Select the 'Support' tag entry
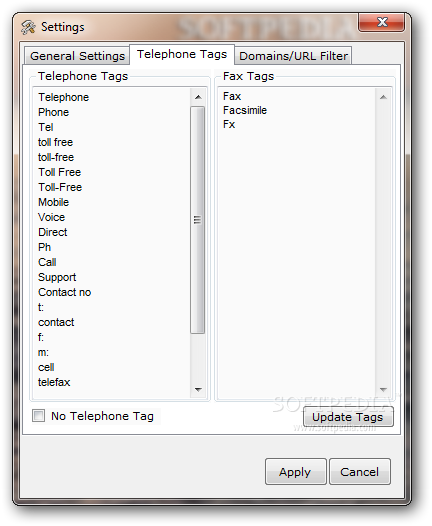The image size is (432, 526). [x=57, y=277]
